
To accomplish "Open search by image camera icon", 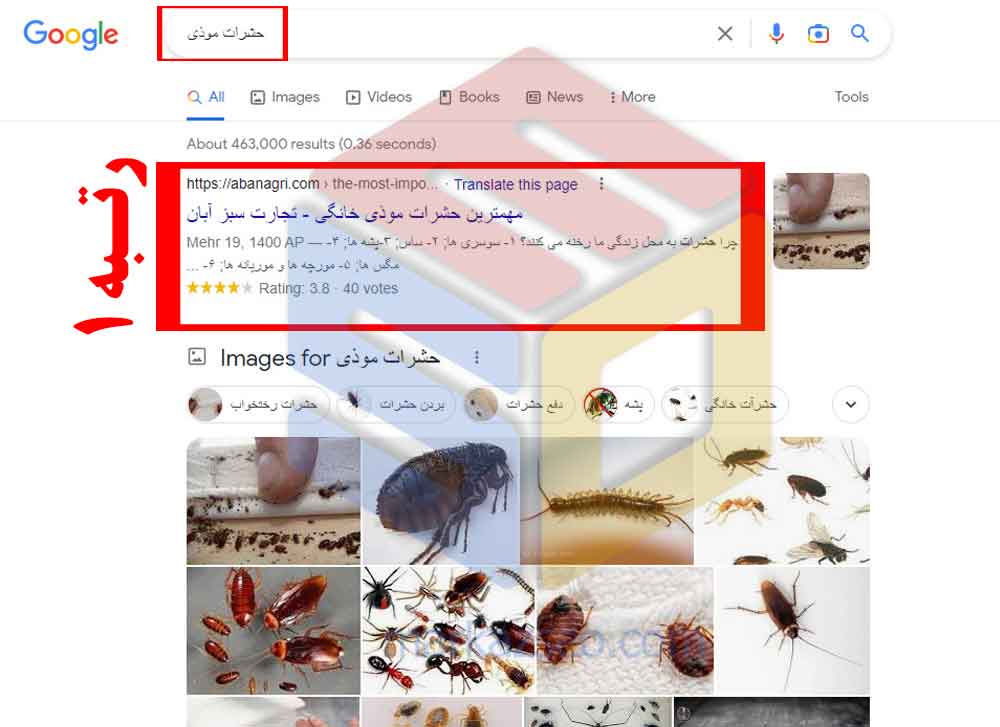I will [818, 33].
